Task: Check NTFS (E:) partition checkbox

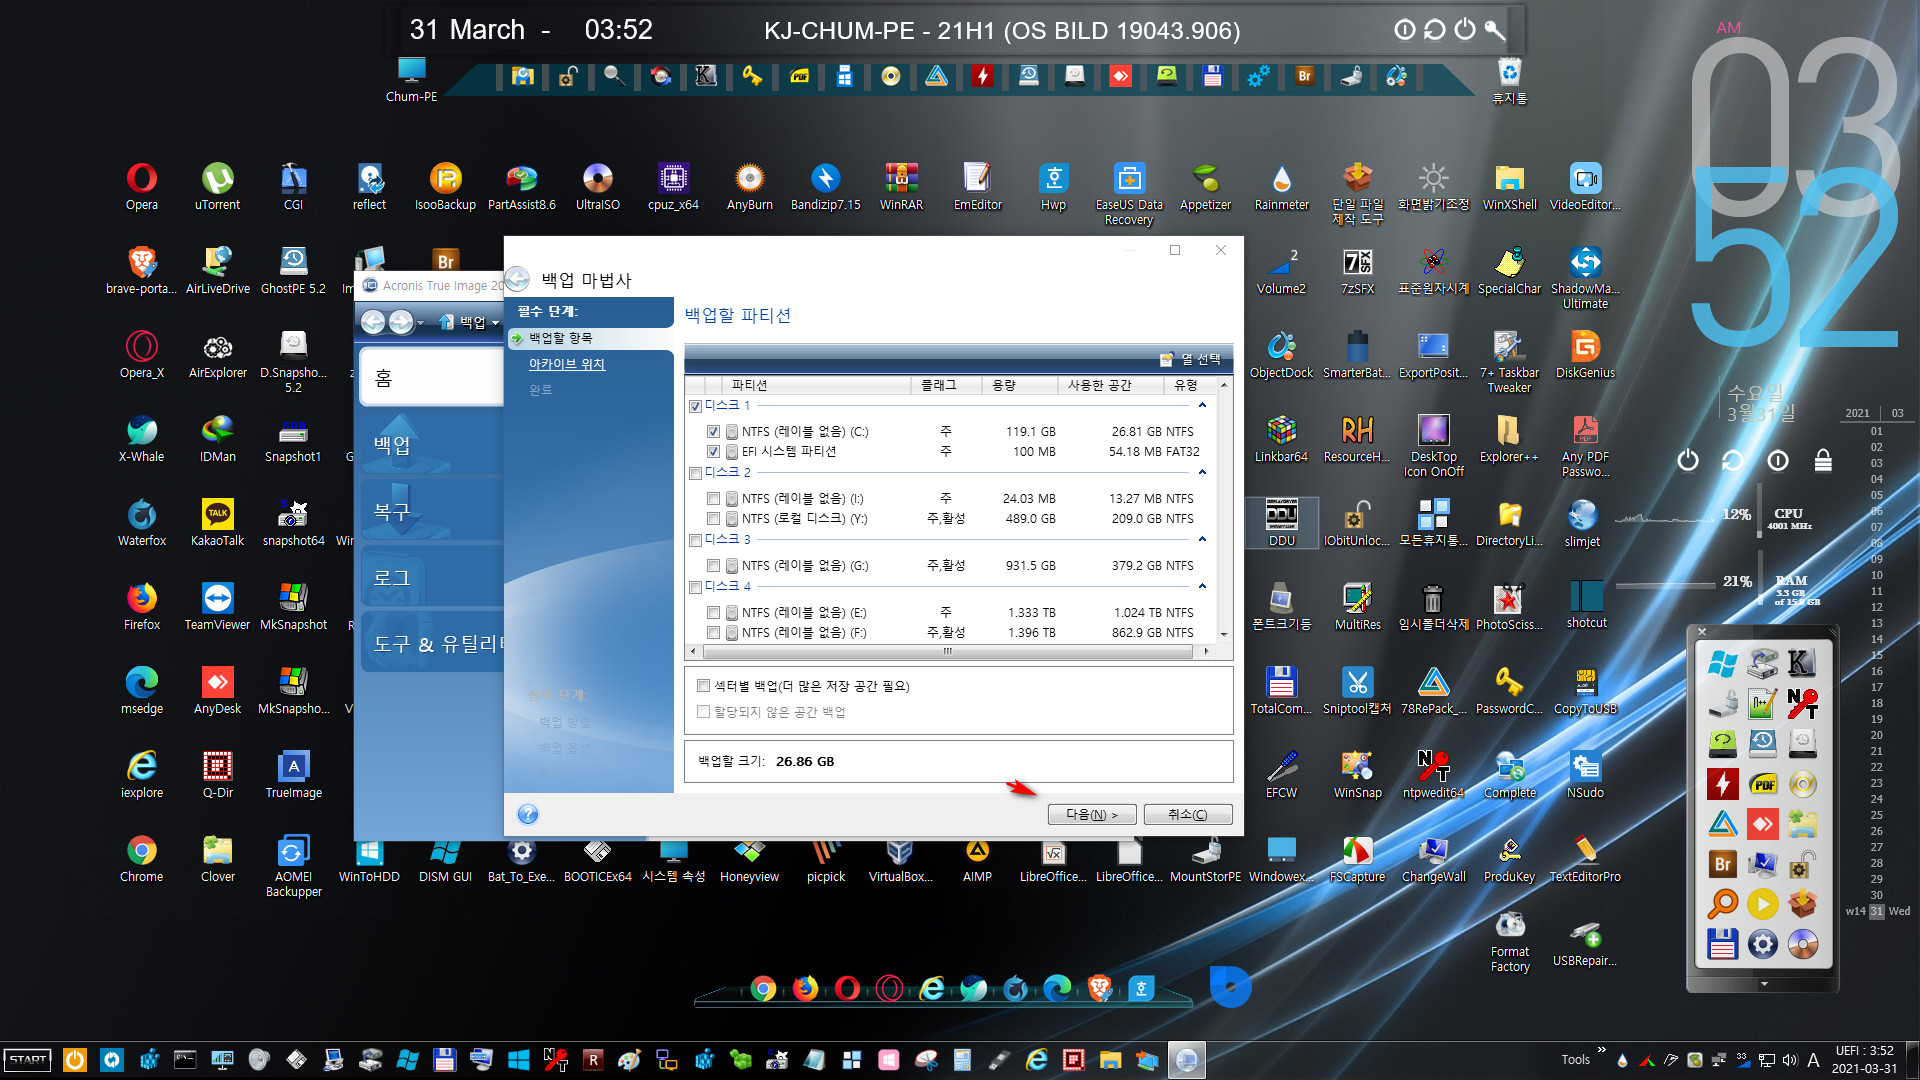Action: coord(713,613)
